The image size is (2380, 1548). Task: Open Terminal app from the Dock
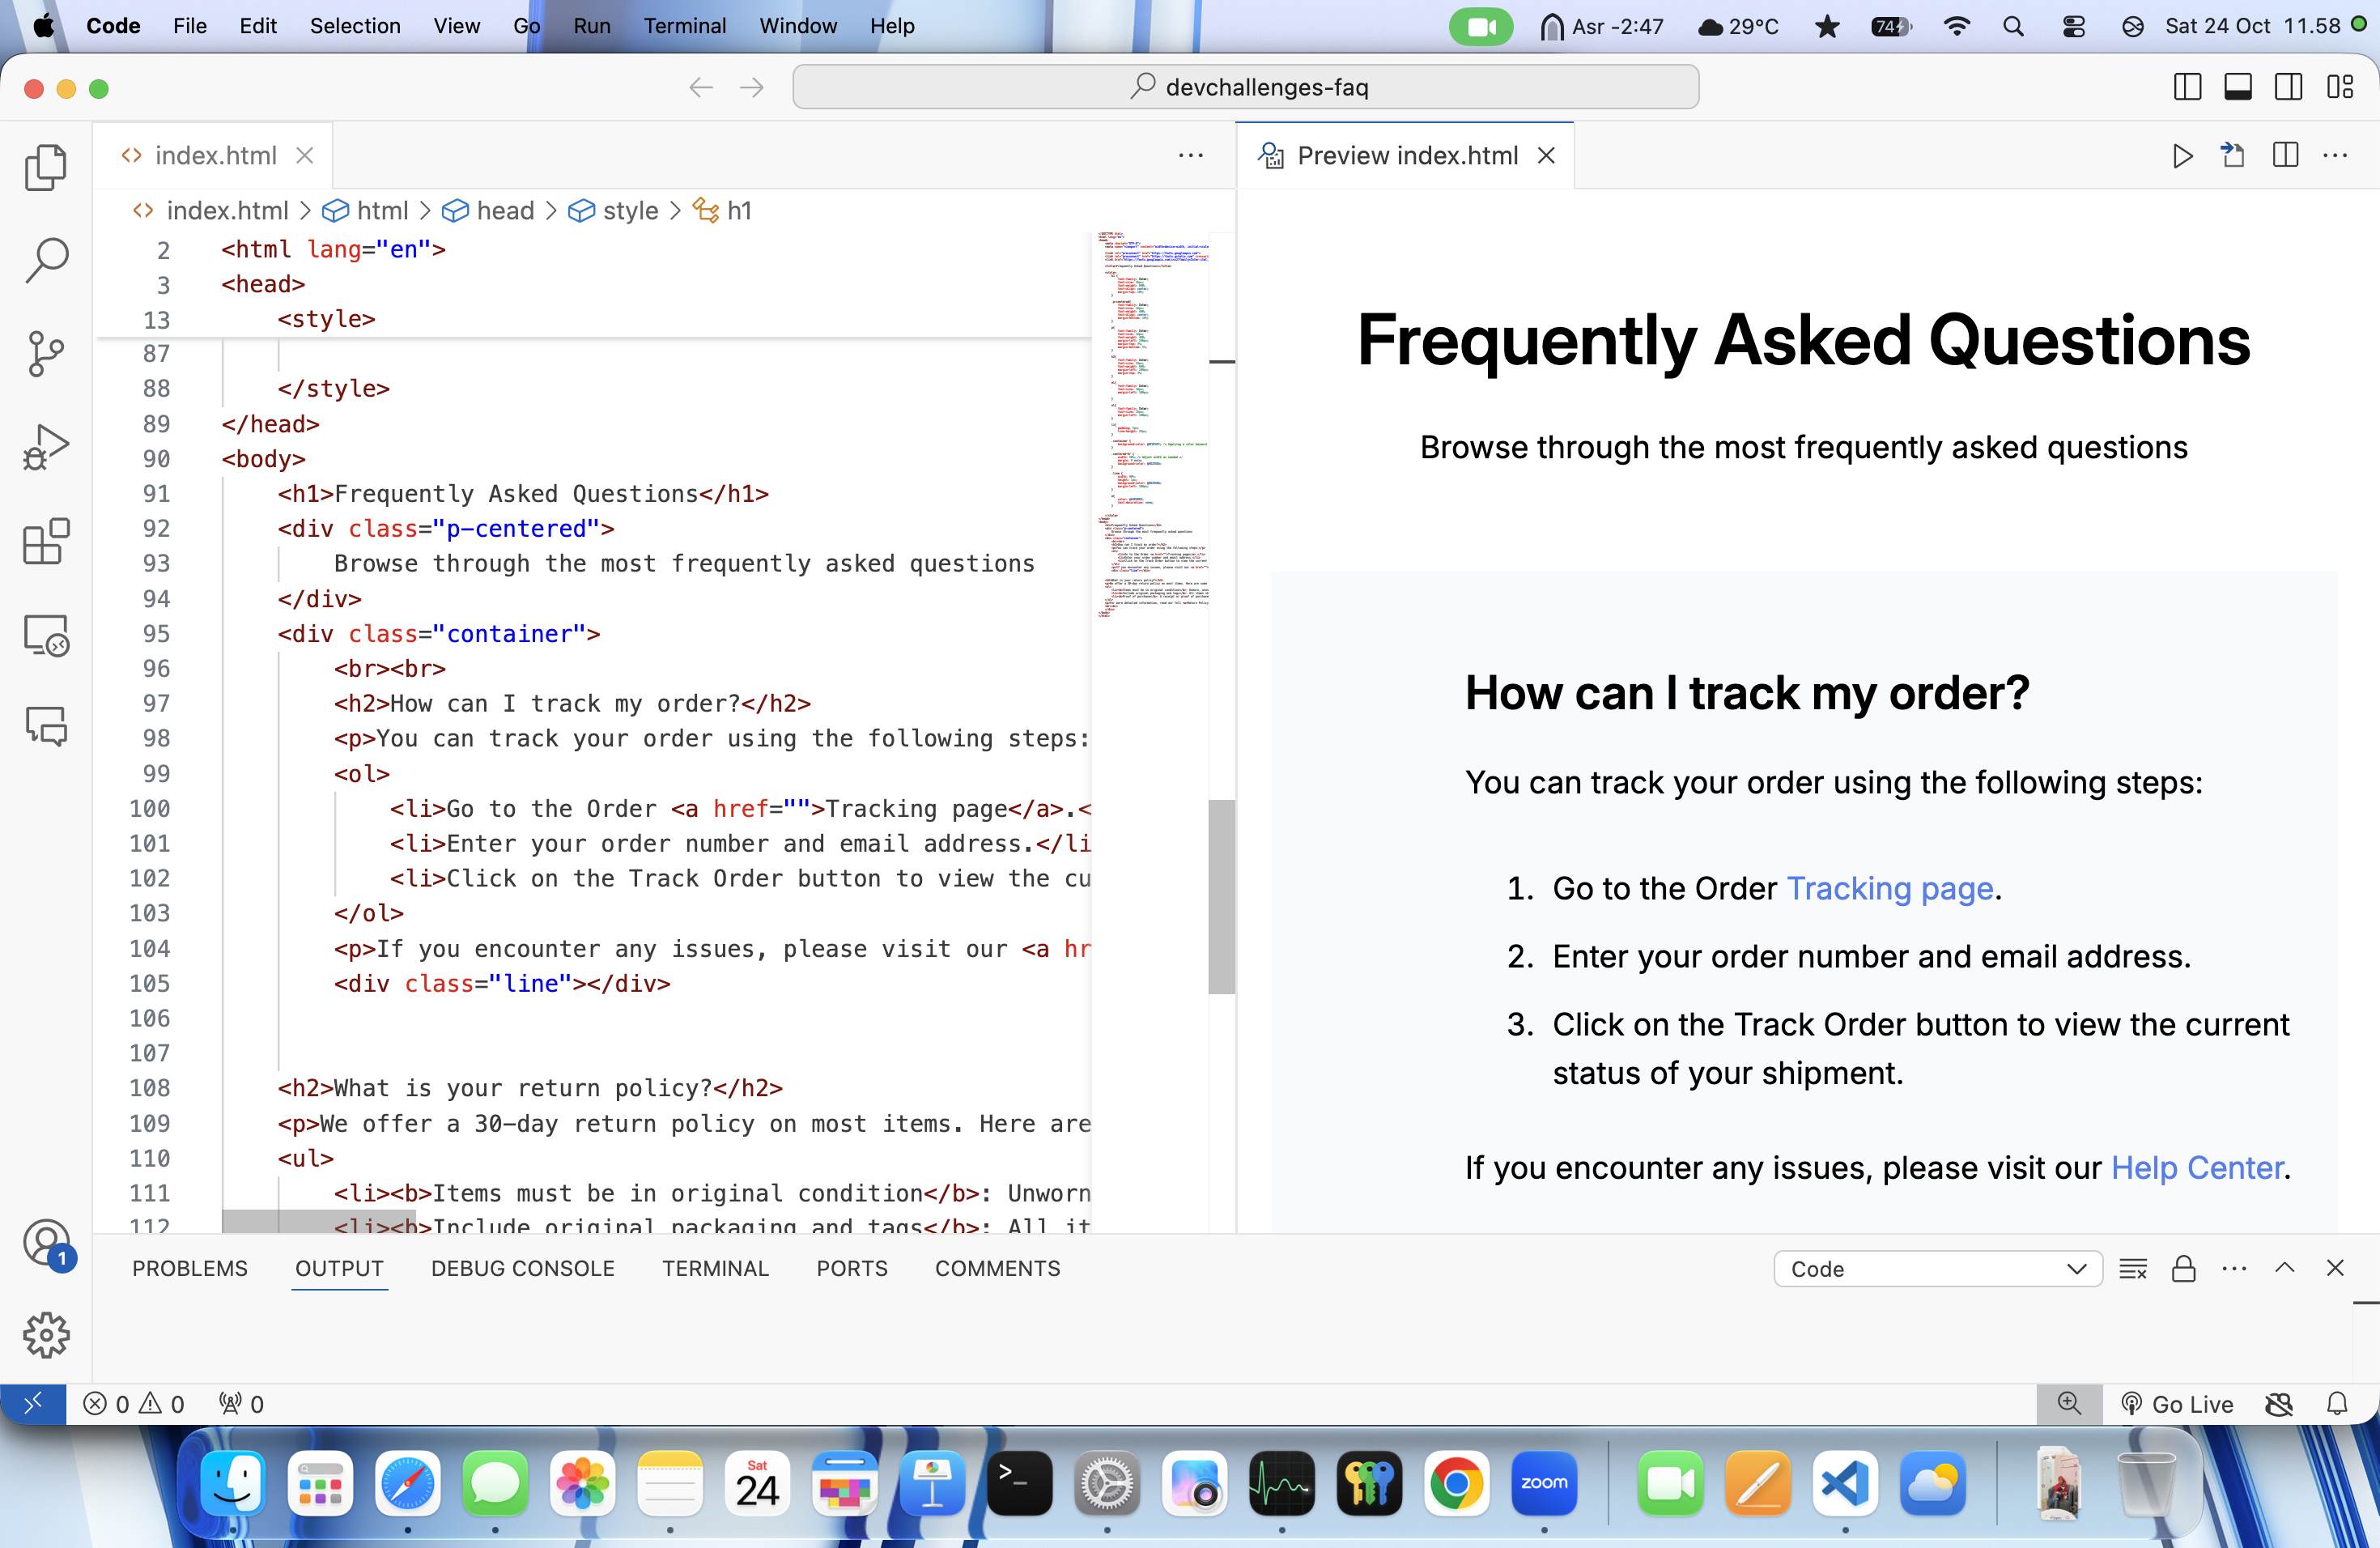[1019, 1483]
